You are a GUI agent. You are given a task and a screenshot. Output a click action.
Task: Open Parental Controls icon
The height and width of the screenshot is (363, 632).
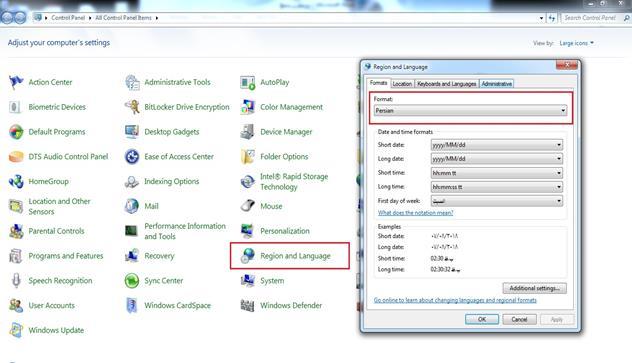16,231
